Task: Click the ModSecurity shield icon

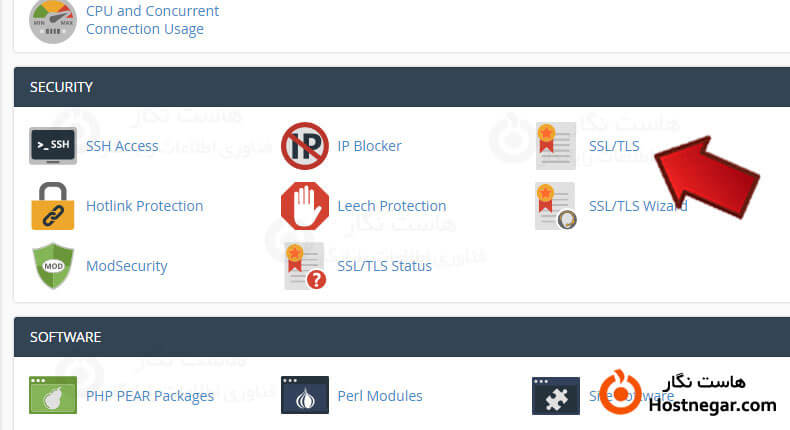Action: pyautogui.click(x=54, y=266)
